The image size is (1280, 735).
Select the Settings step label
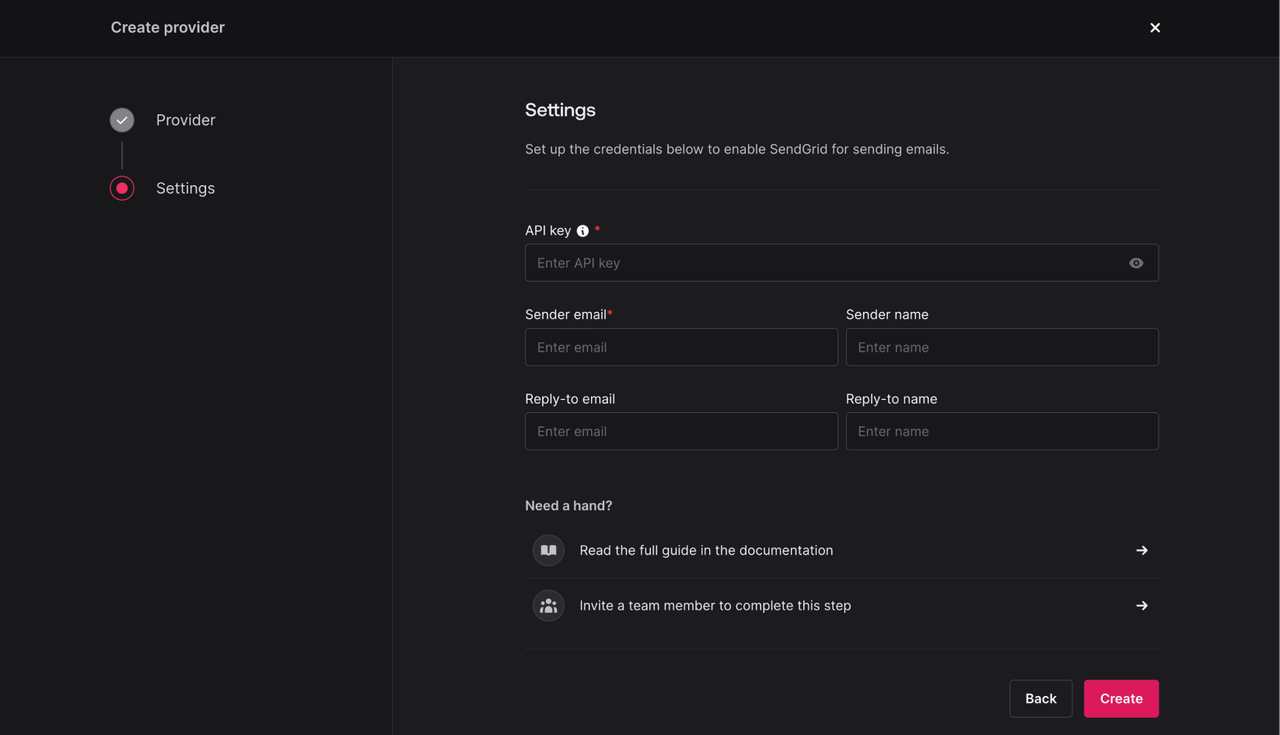point(186,188)
